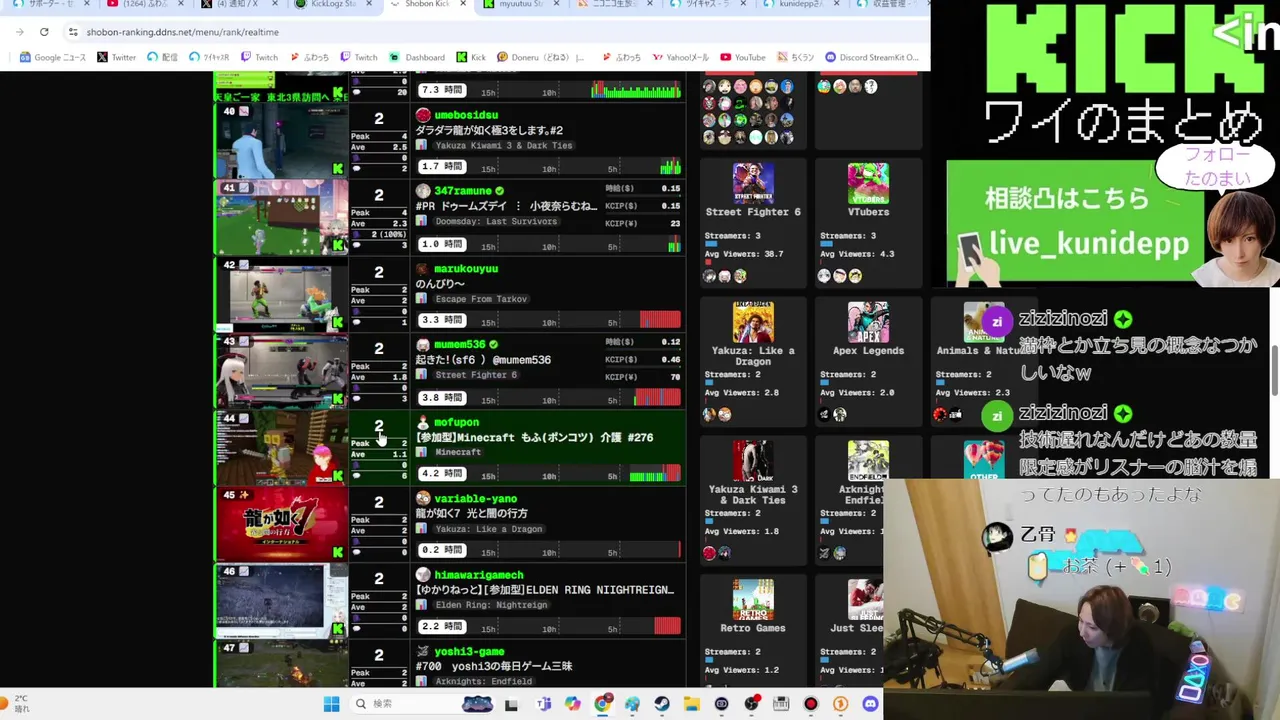Open rank 46 Elden Ring stream thumbnail

coord(281,601)
